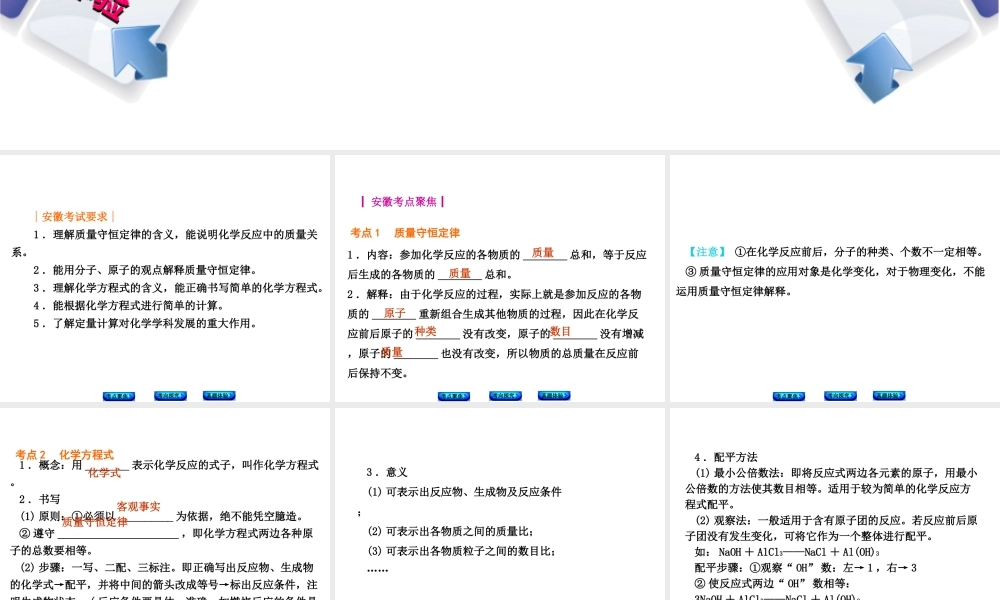Click middle blue button on 质量守恒定律 slide

tap(505, 395)
